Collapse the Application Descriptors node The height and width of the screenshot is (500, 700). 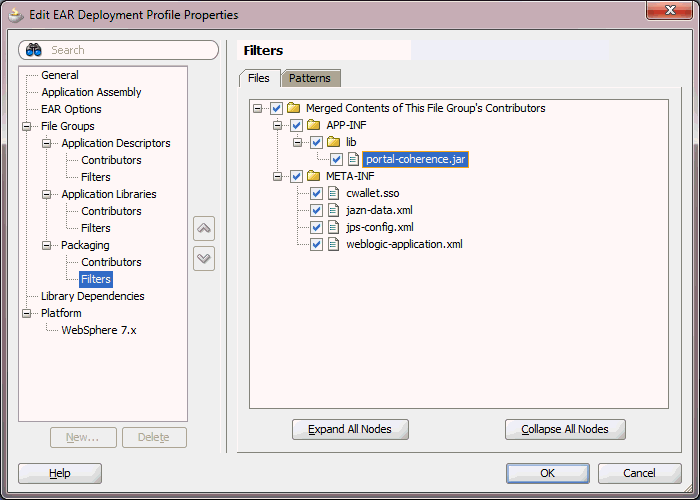pos(46,143)
